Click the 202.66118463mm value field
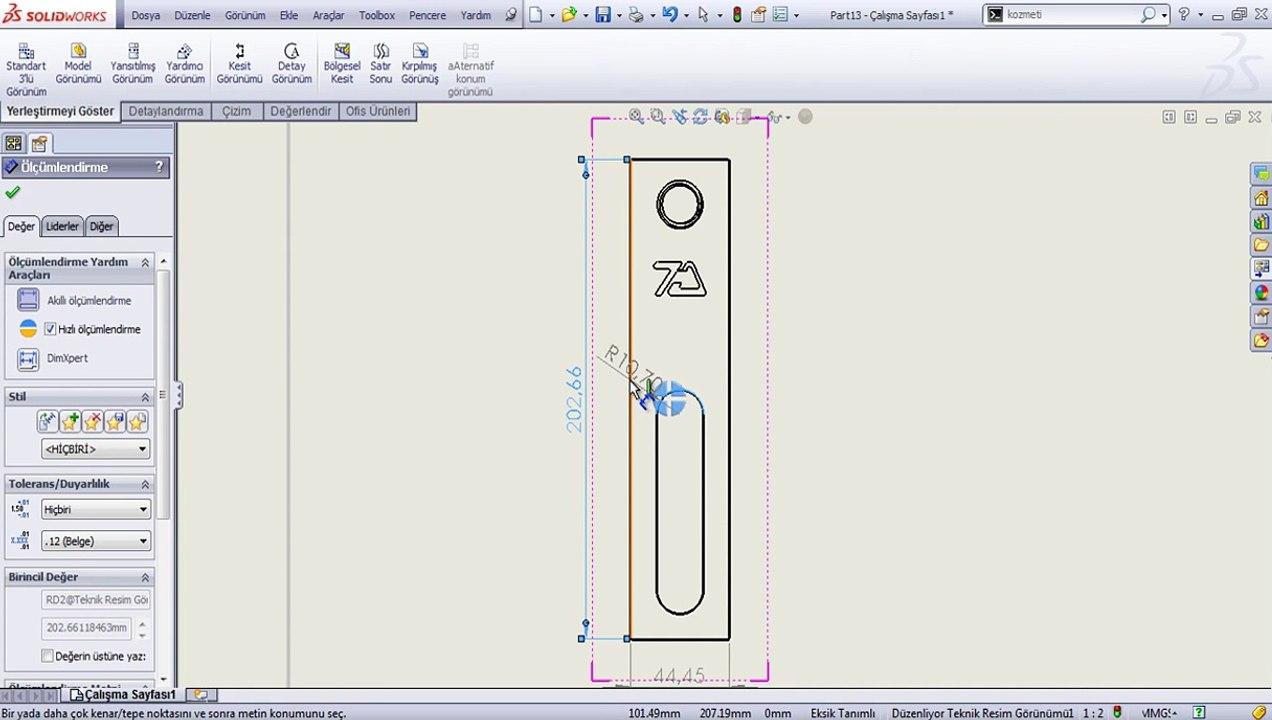Viewport: 1272px width, 720px height. pyautogui.click(x=90, y=627)
